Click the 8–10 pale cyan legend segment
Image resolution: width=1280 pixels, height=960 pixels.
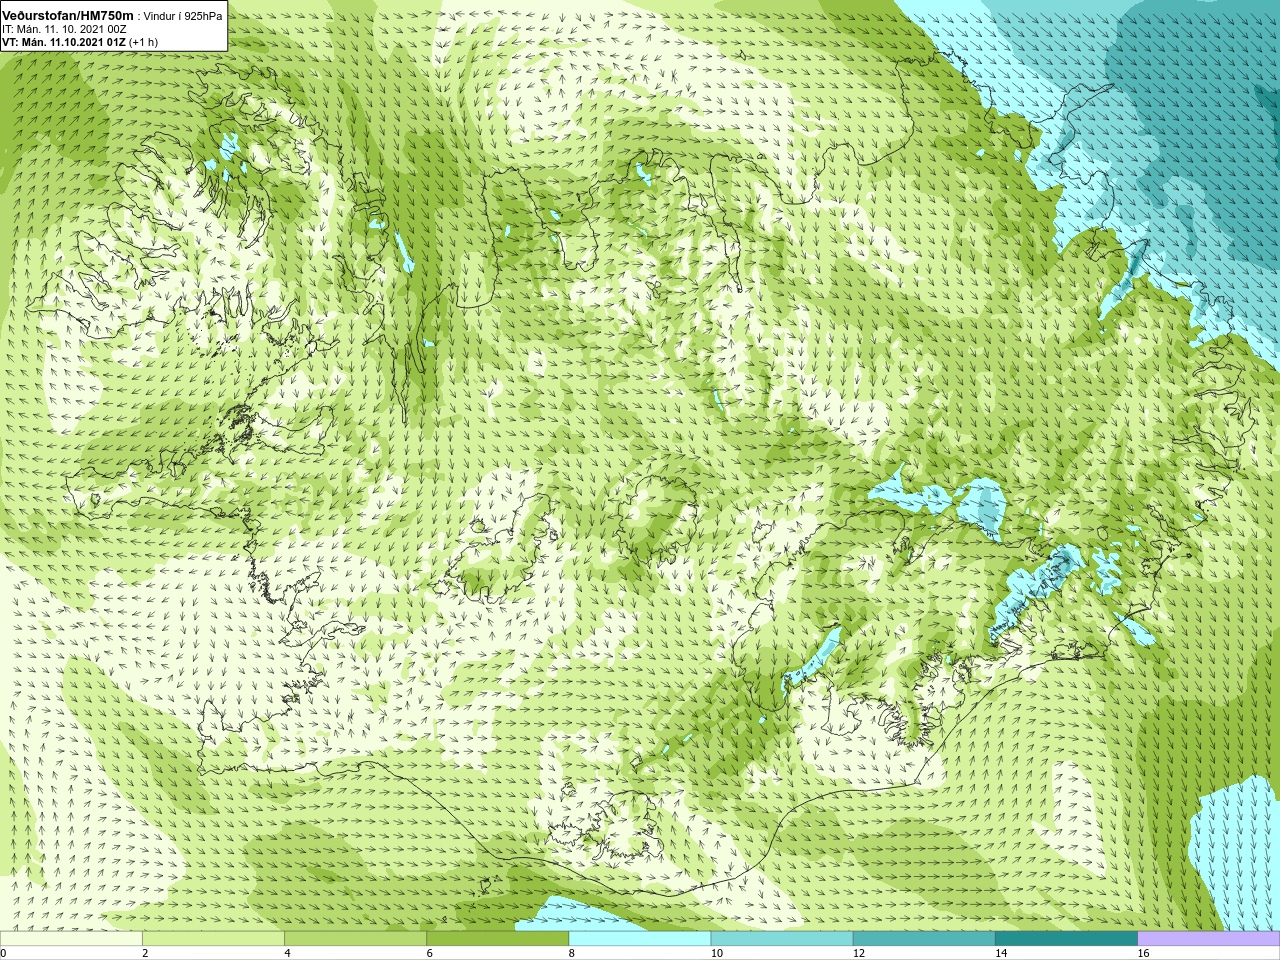click(x=640, y=939)
